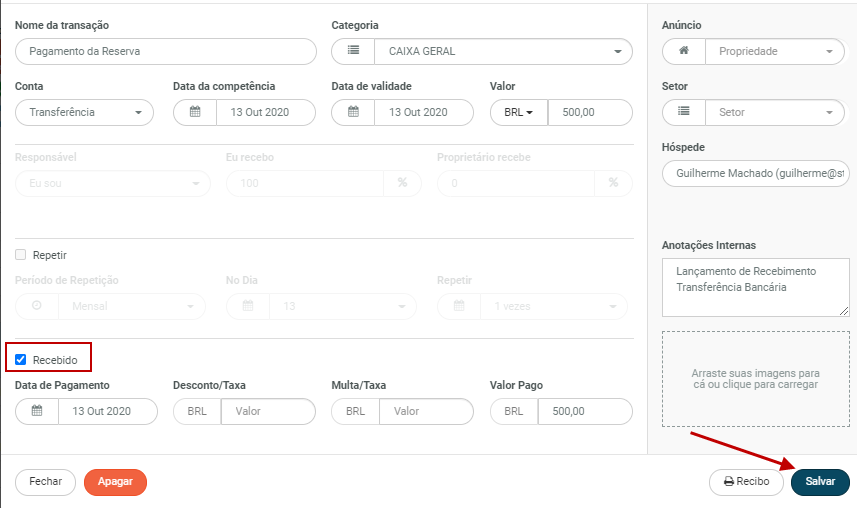Enable the Repetir checkbox
Screen dimensions: 857x508
point(21,255)
